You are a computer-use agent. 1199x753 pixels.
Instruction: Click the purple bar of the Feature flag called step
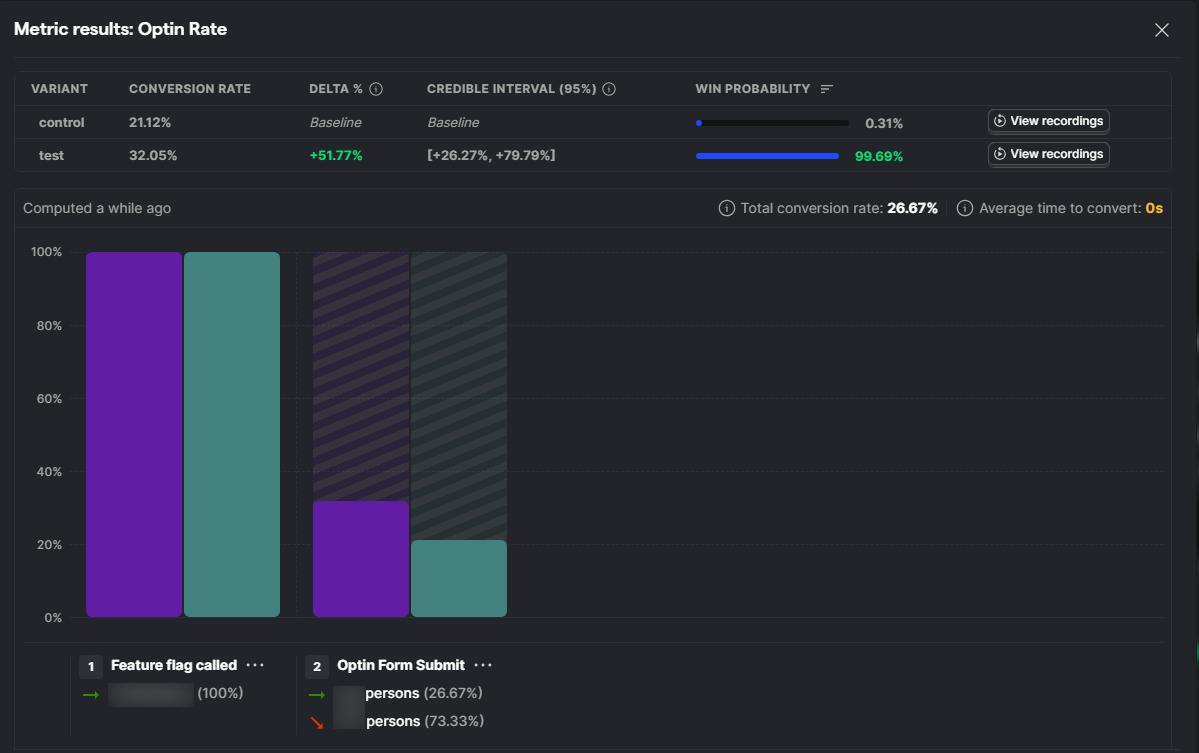(x=134, y=434)
